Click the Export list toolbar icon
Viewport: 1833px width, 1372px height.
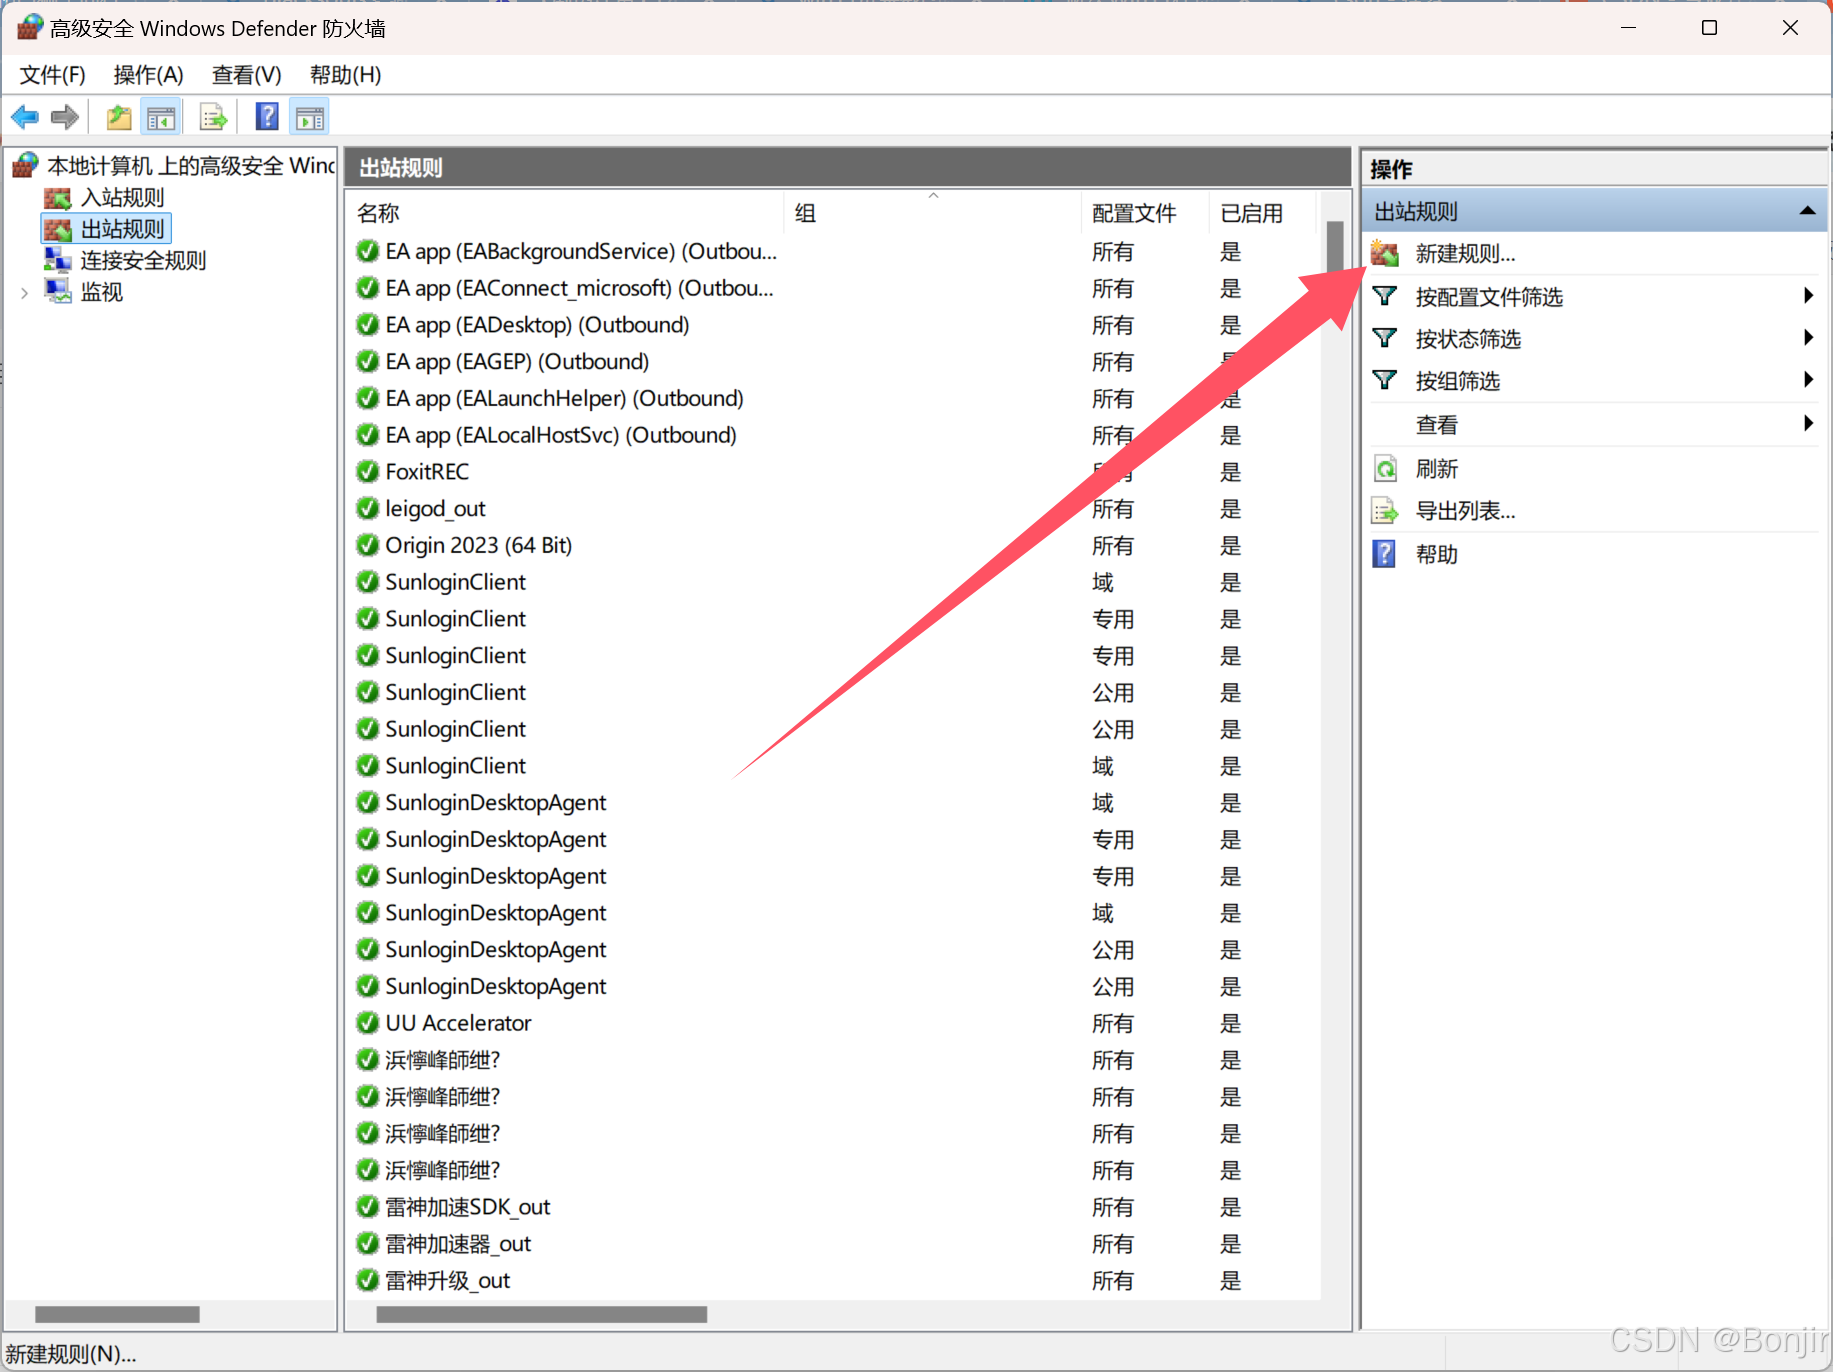(x=213, y=118)
